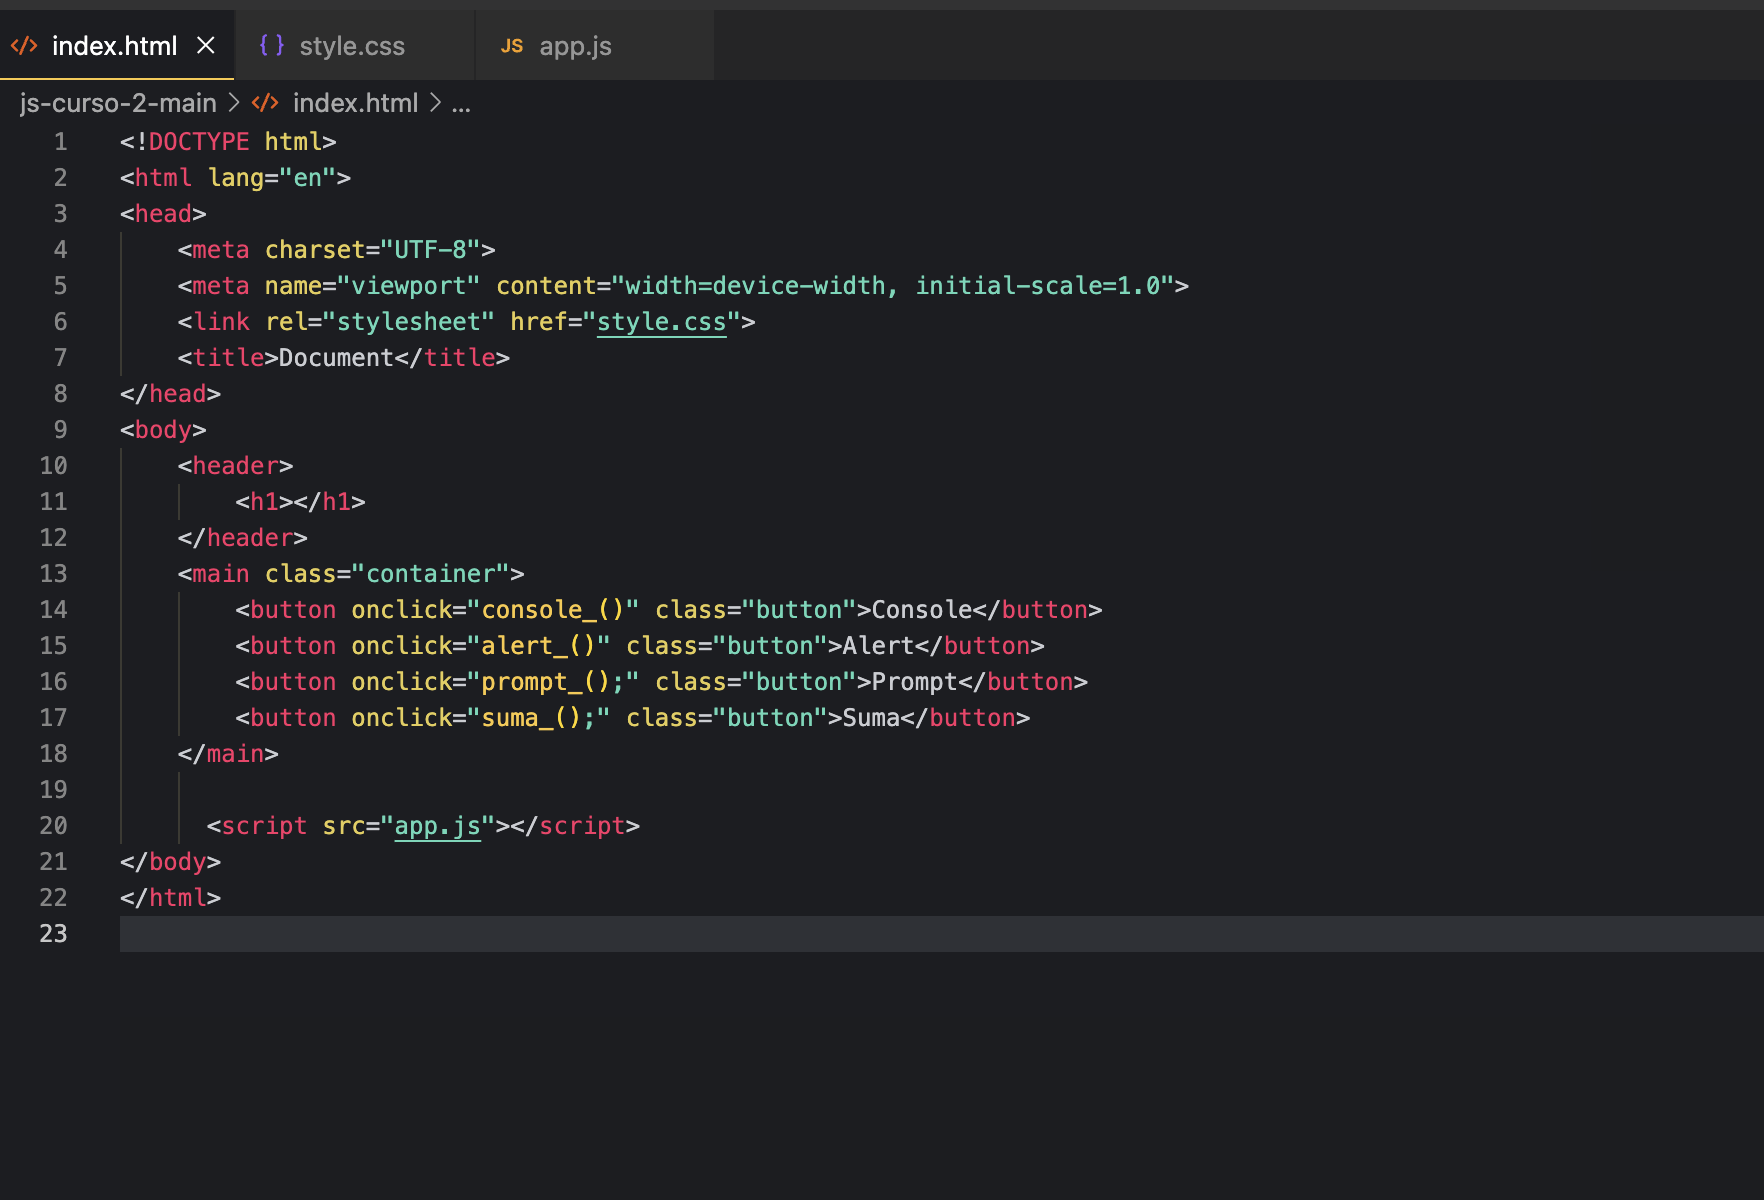The height and width of the screenshot is (1200, 1764).
Task: Open the index.html breadcrumb item
Action: (355, 103)
